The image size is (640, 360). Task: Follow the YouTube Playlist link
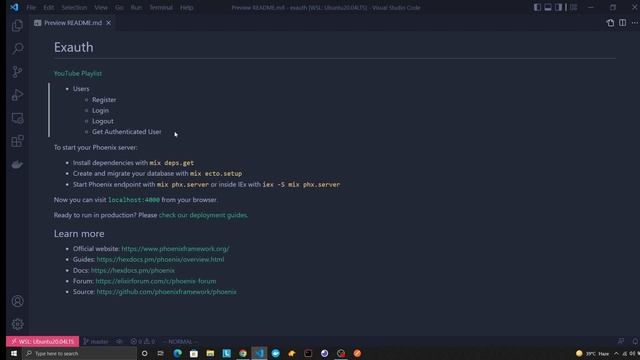(78, 73)
